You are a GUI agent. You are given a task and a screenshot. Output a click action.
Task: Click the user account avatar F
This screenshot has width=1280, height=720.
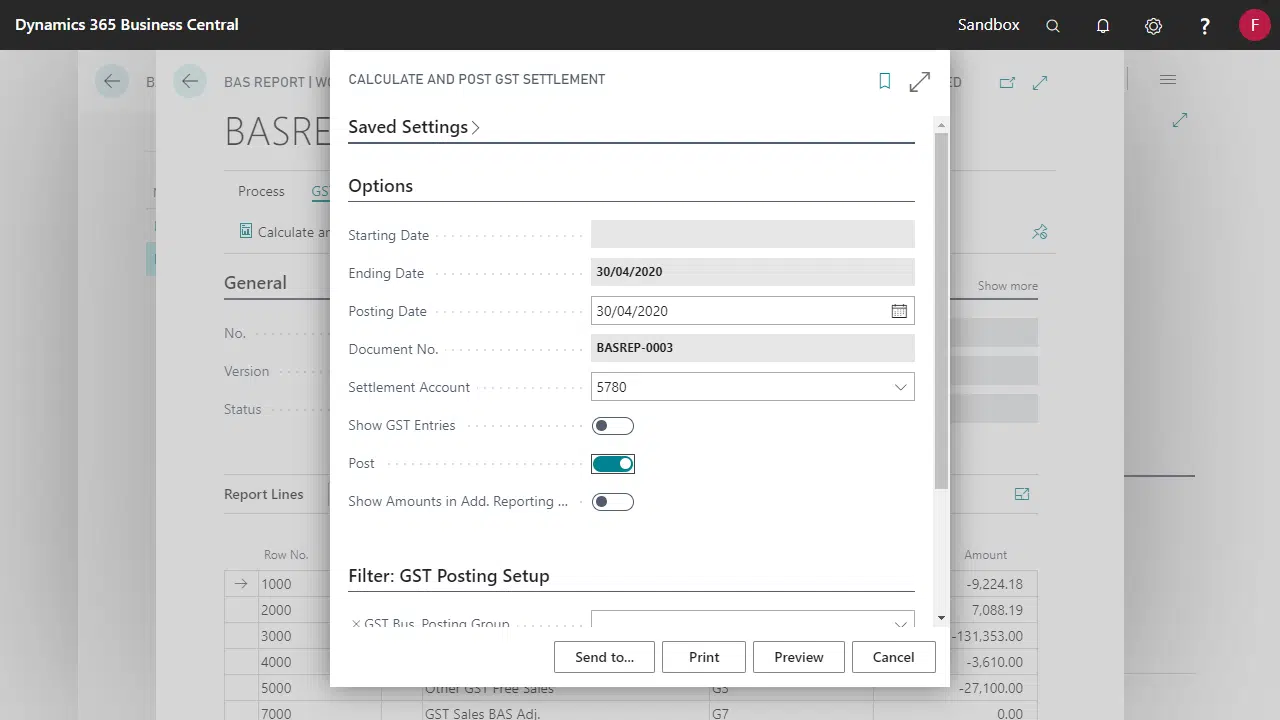tap(1254, 25)
